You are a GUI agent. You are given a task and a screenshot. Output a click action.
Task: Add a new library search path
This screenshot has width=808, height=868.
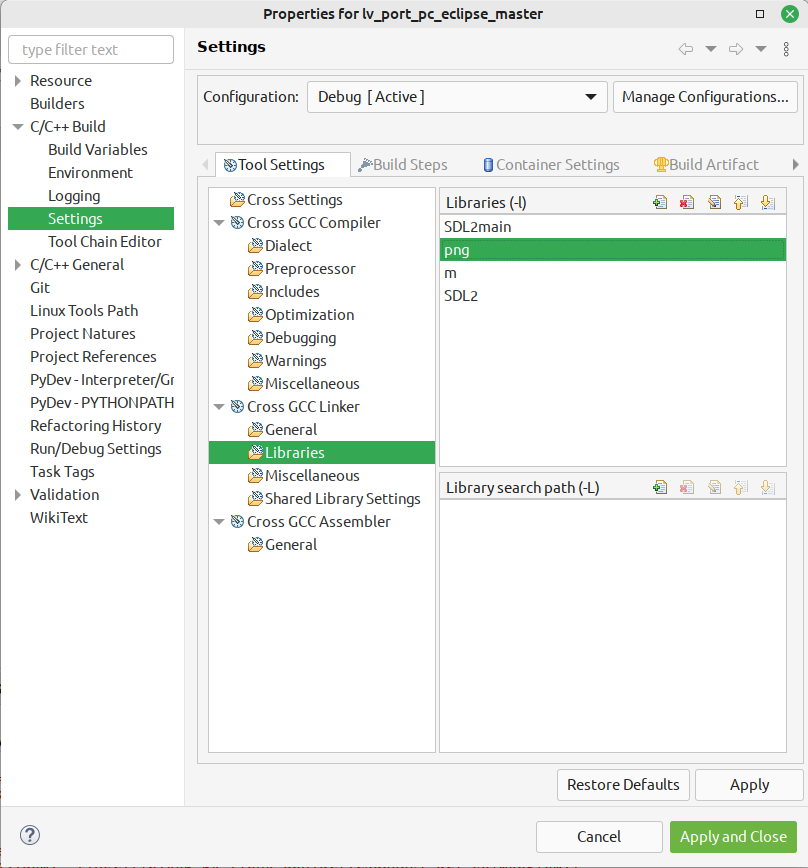660,487
